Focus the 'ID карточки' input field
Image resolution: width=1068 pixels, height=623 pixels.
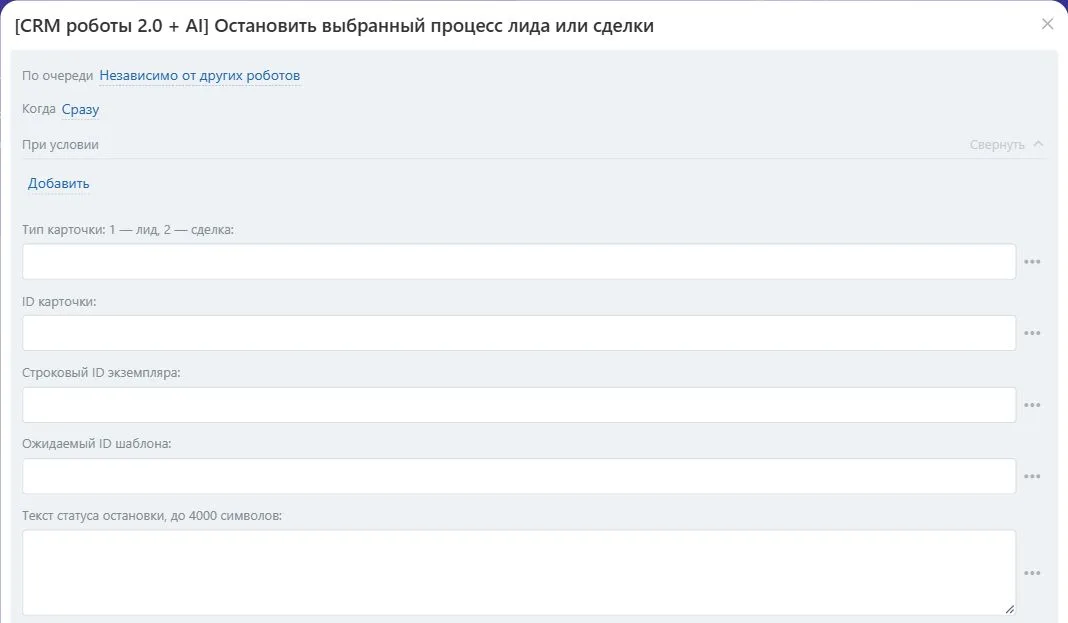[x=519, y=333]
